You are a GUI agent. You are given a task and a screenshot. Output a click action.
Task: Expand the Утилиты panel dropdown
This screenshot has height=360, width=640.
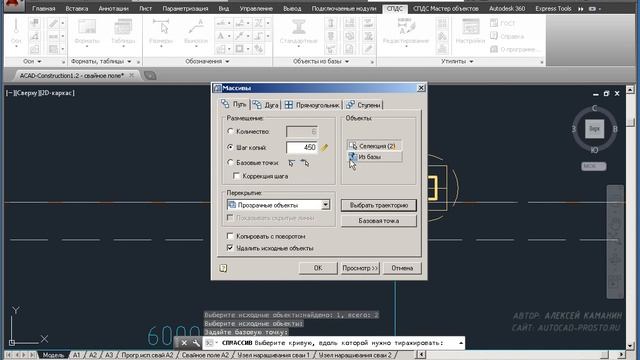pos(471,62)
